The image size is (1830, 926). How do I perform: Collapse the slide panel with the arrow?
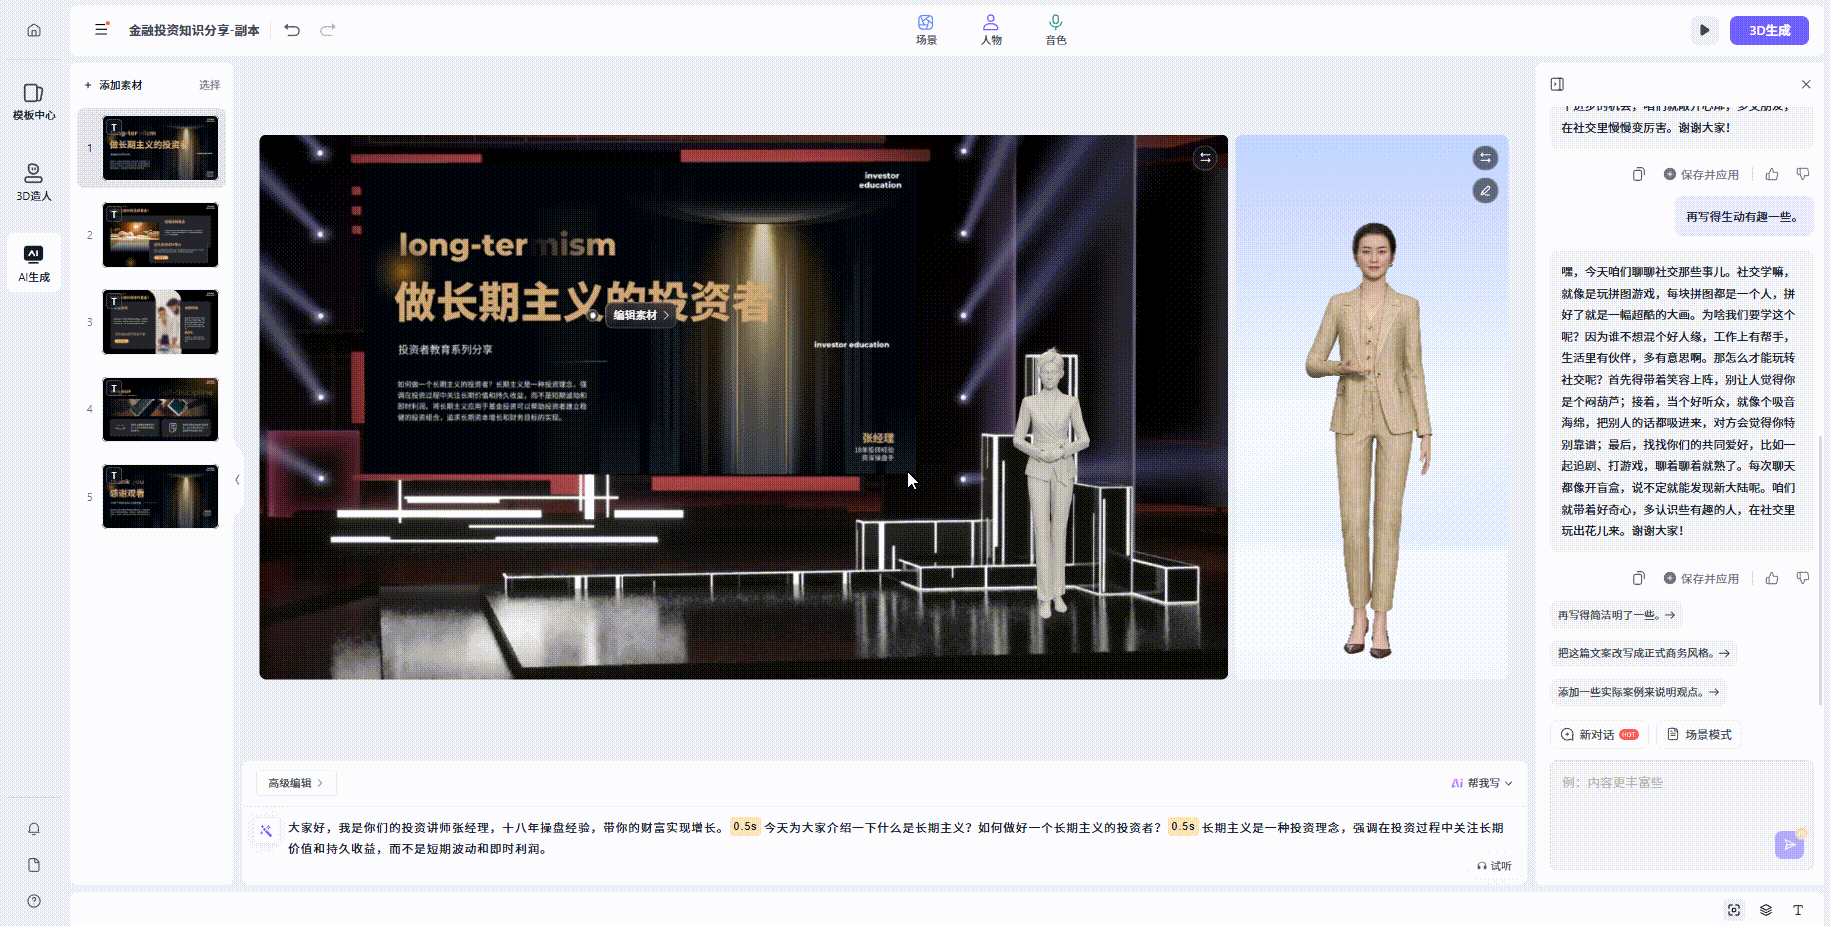click(x=237, y=480)
